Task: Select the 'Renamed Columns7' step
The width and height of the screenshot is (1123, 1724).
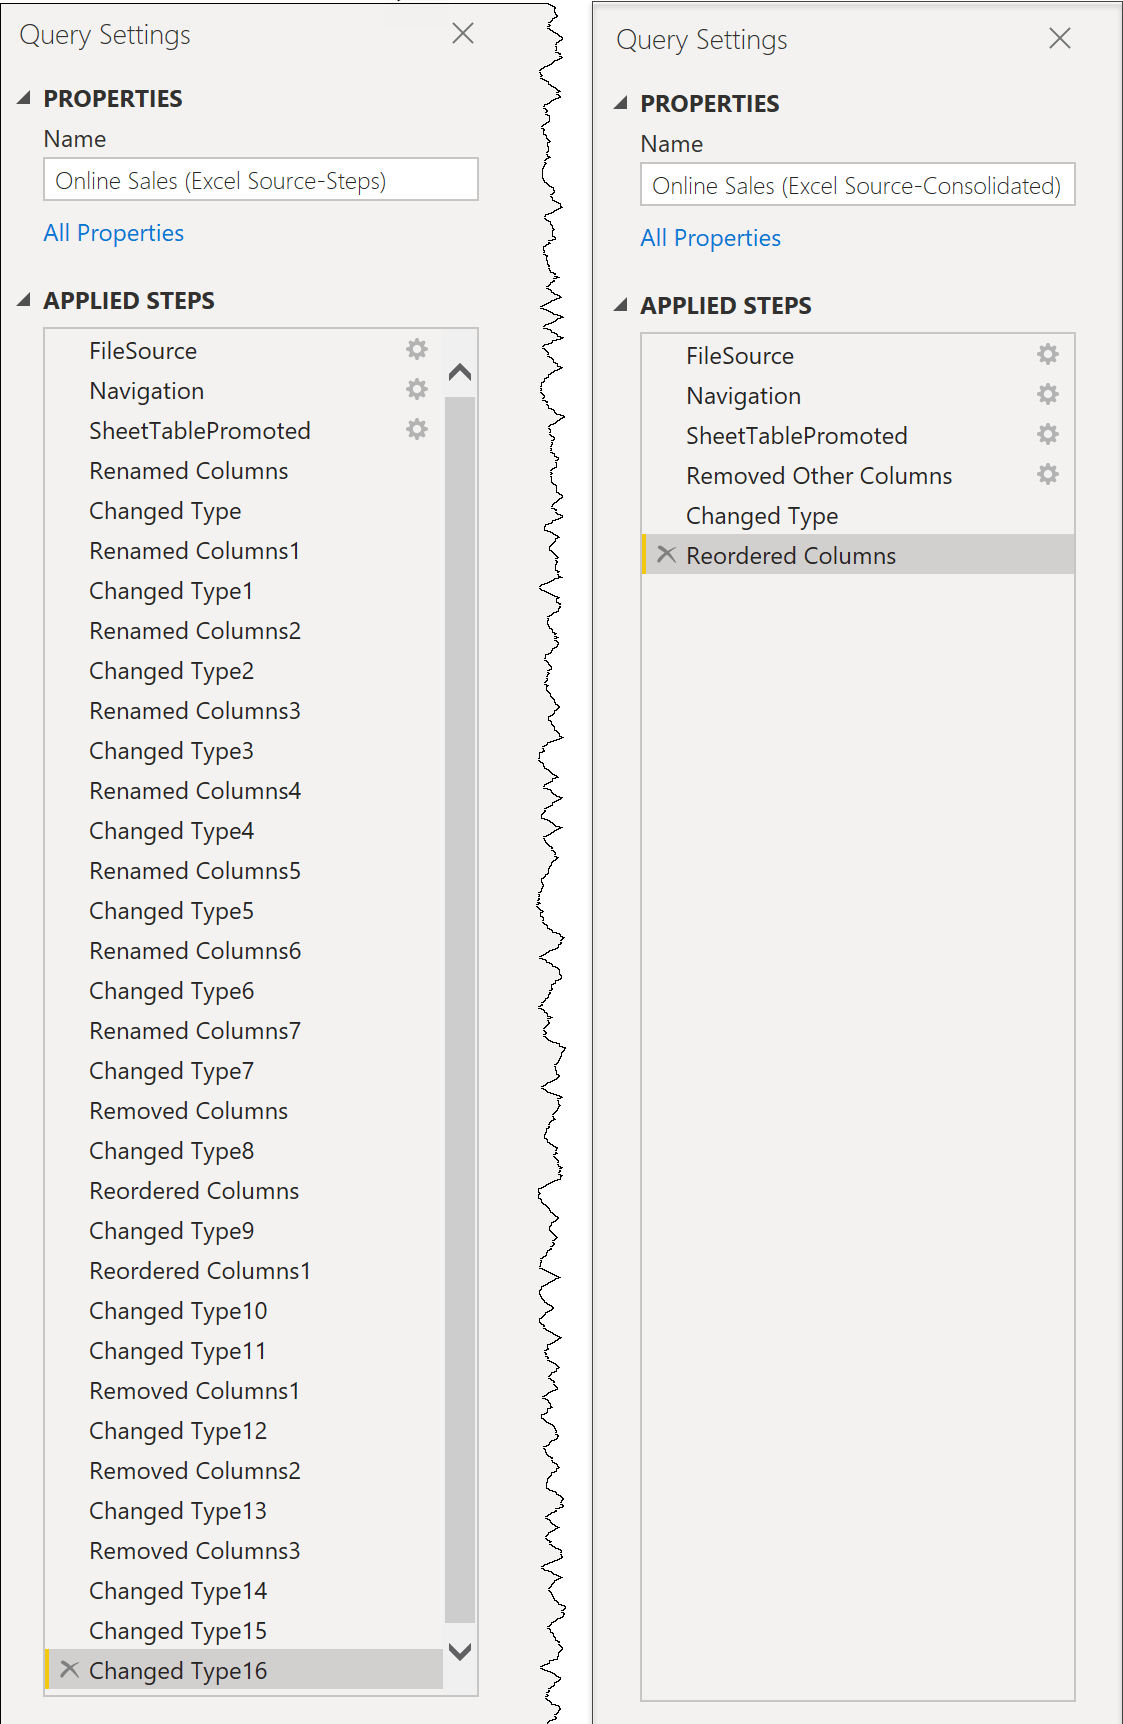Action: click(x=243, y=1031)
